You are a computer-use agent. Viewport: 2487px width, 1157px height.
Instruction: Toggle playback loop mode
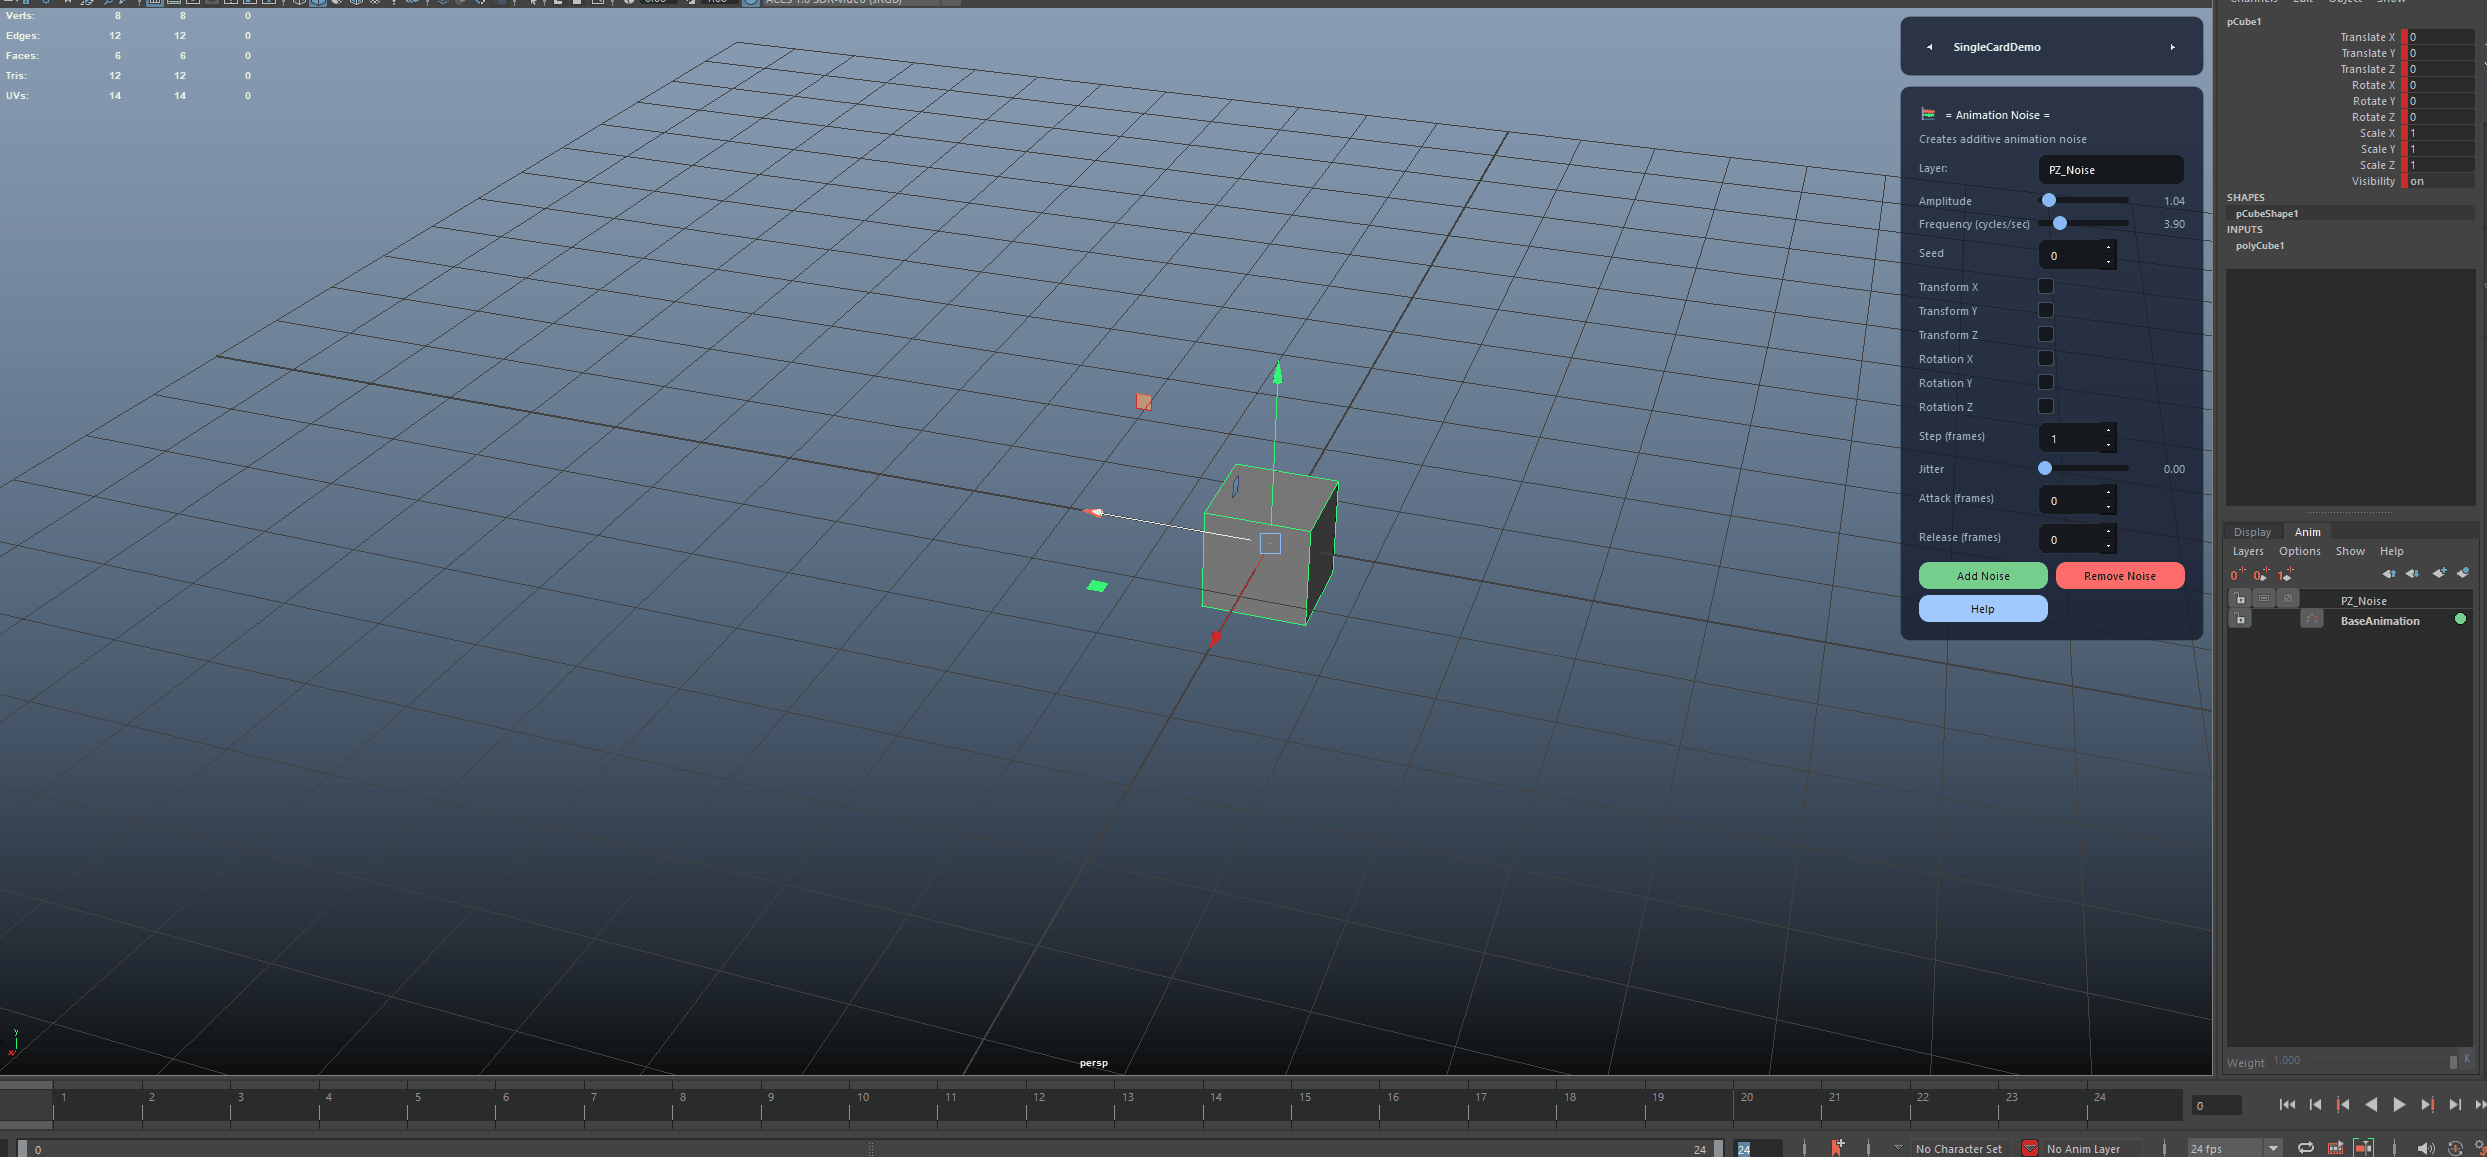tap(2306, 1148)
